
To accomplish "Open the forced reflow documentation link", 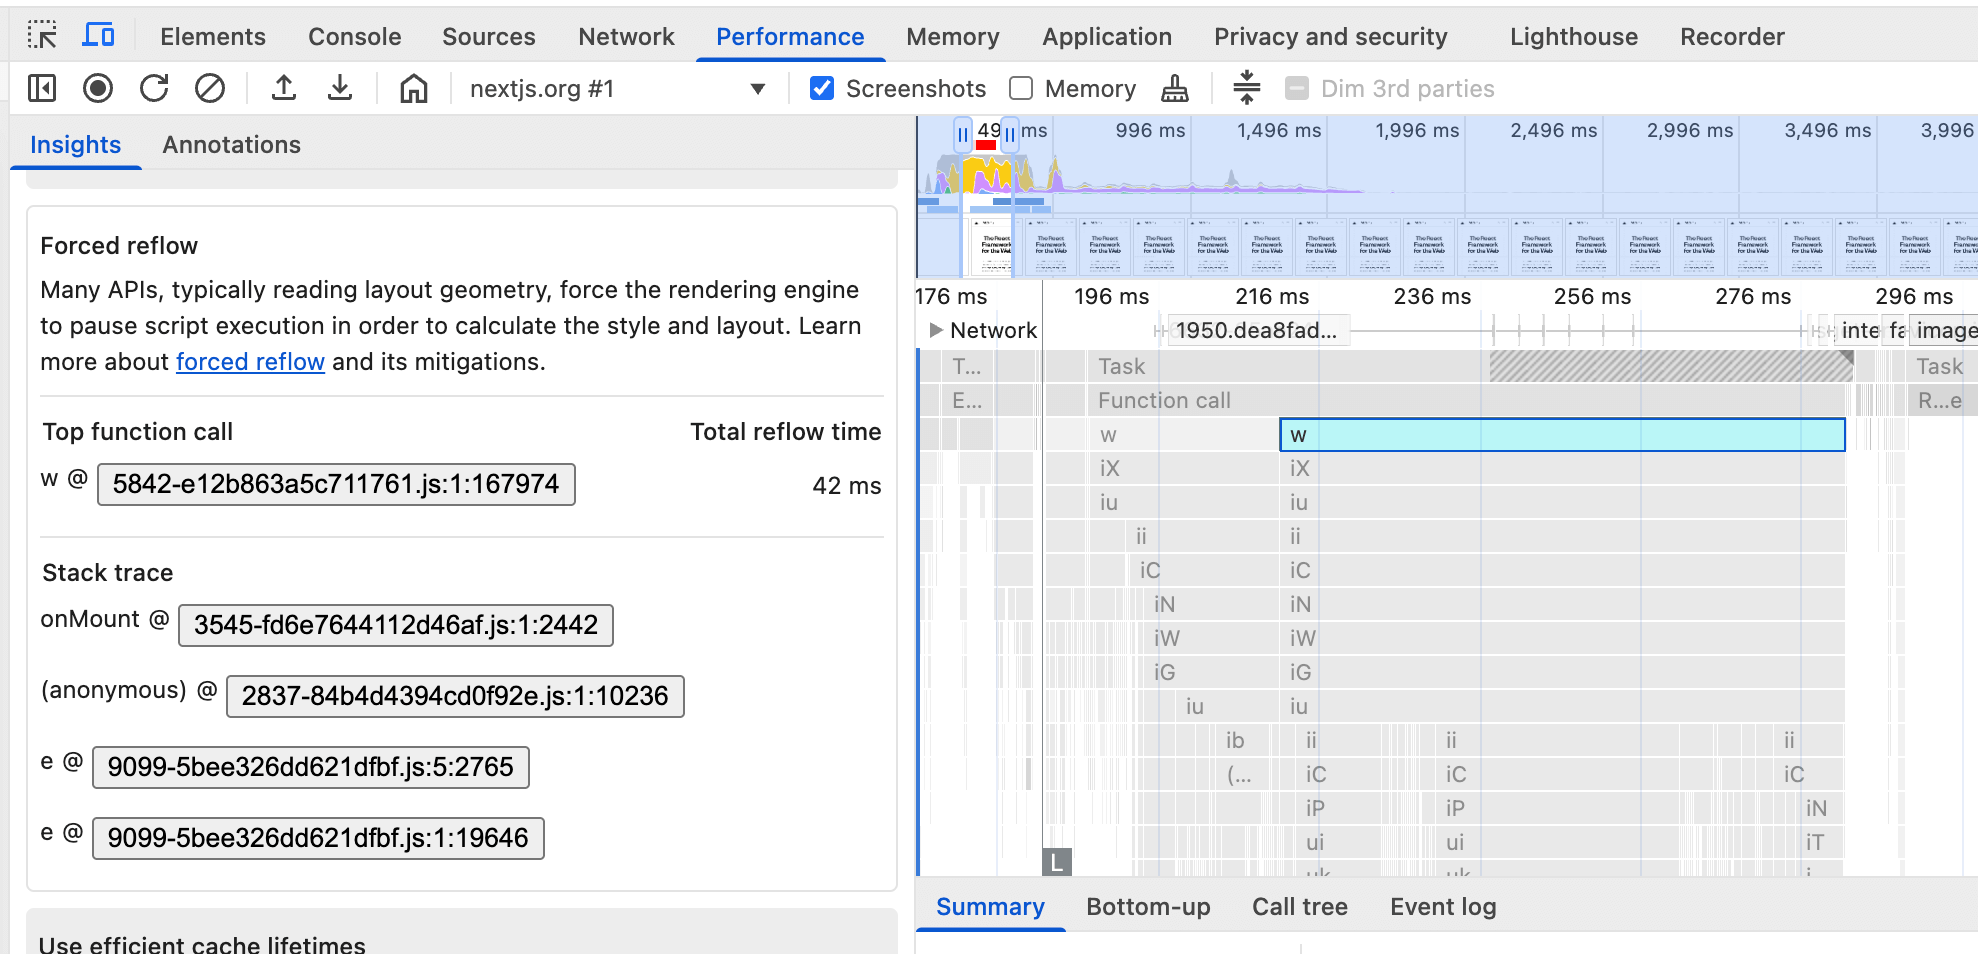I will 250,361.
